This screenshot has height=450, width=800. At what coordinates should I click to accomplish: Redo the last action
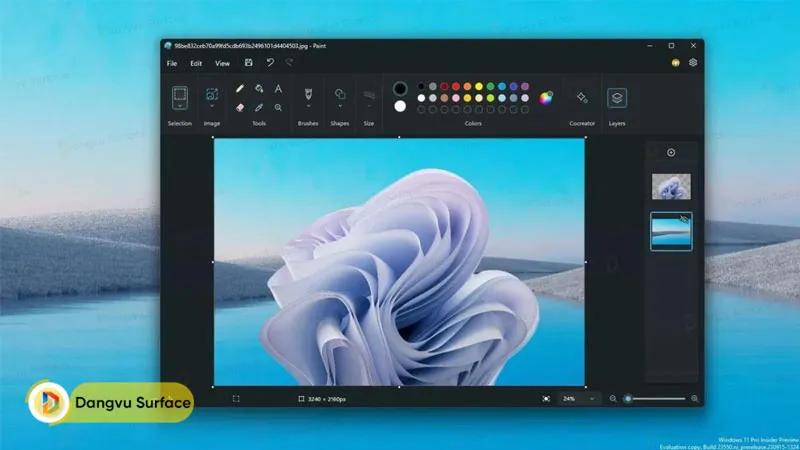click(x=289, y=63)
